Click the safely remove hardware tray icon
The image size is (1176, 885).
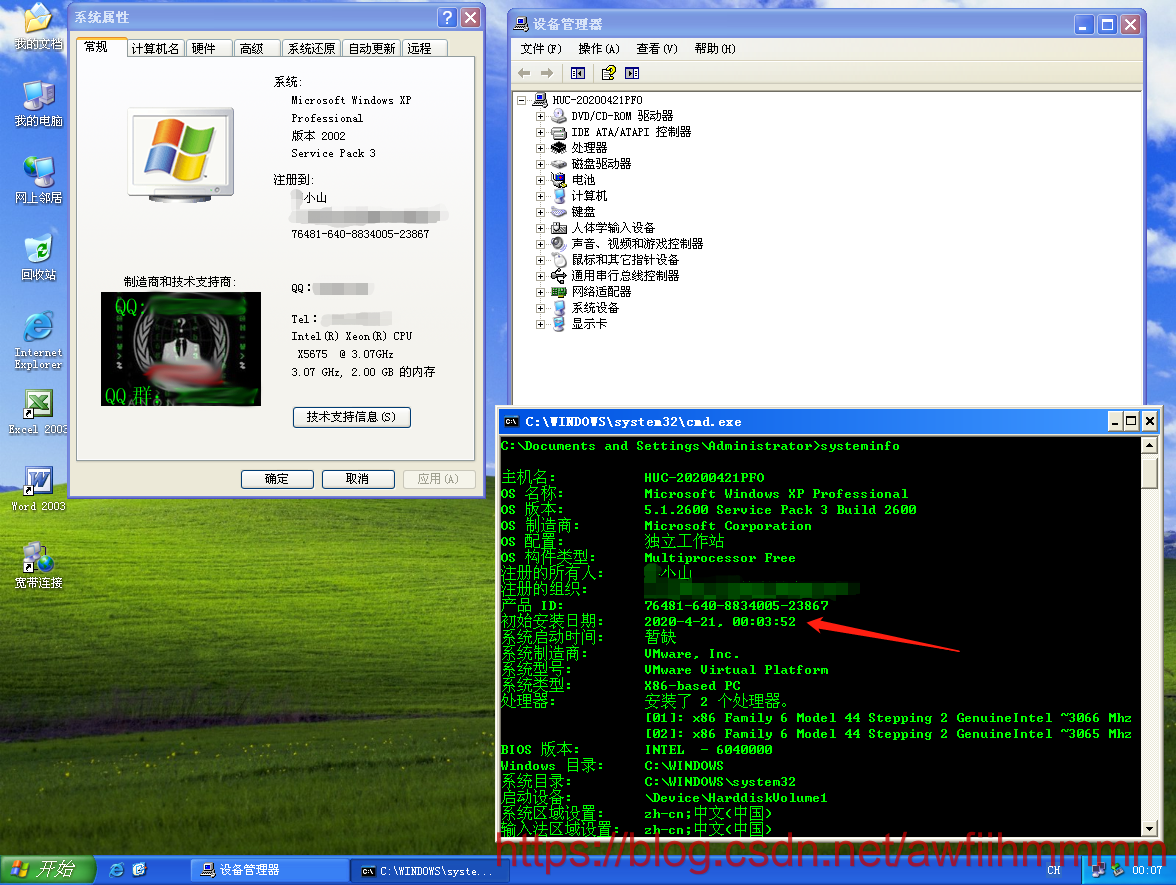click(1118, 870)
